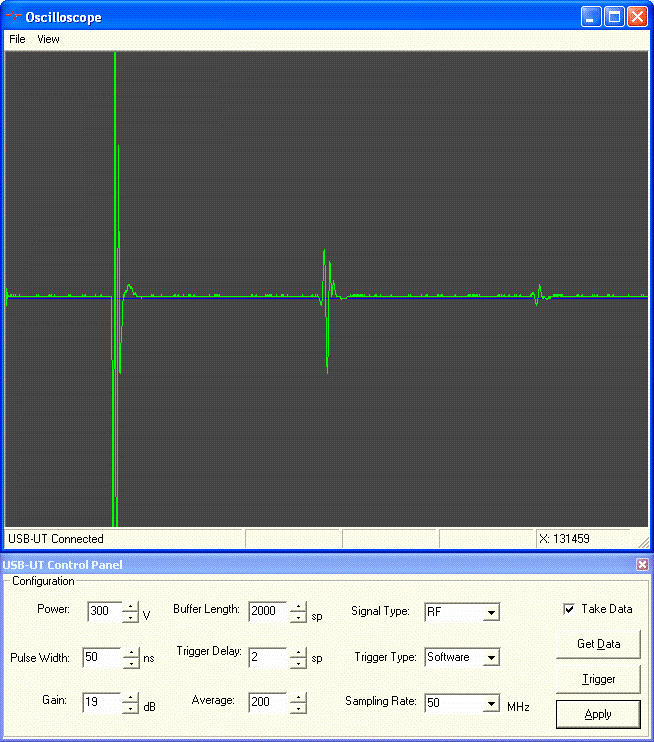Click the Apply button
This screenshot has width=654, height=742.
pyautogui.click(x=598, y=714)
